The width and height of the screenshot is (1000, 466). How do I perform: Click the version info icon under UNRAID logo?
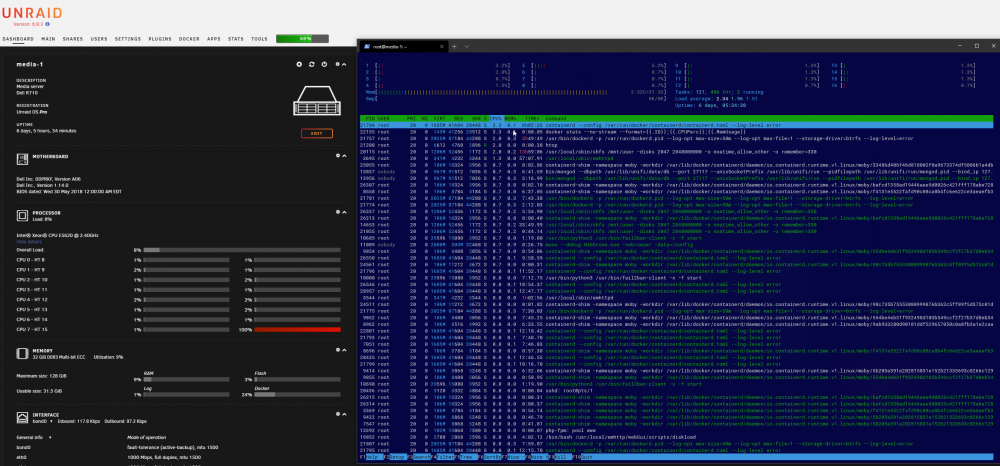pyautogui.click(x=48, y=24)
